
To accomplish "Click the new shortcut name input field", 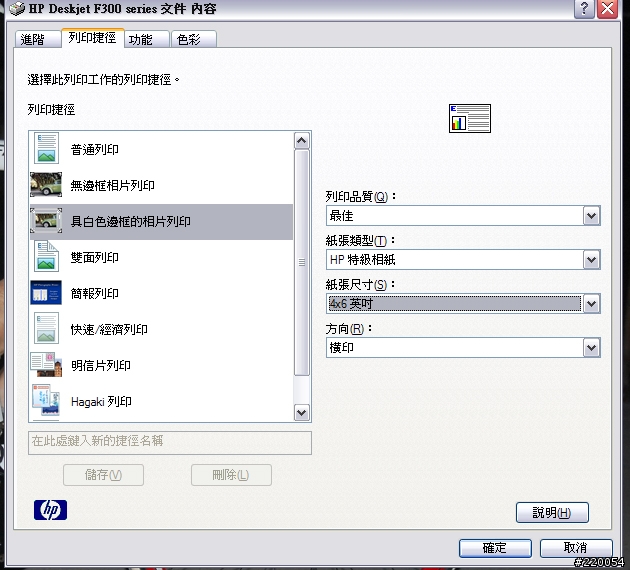I will 170,443.
